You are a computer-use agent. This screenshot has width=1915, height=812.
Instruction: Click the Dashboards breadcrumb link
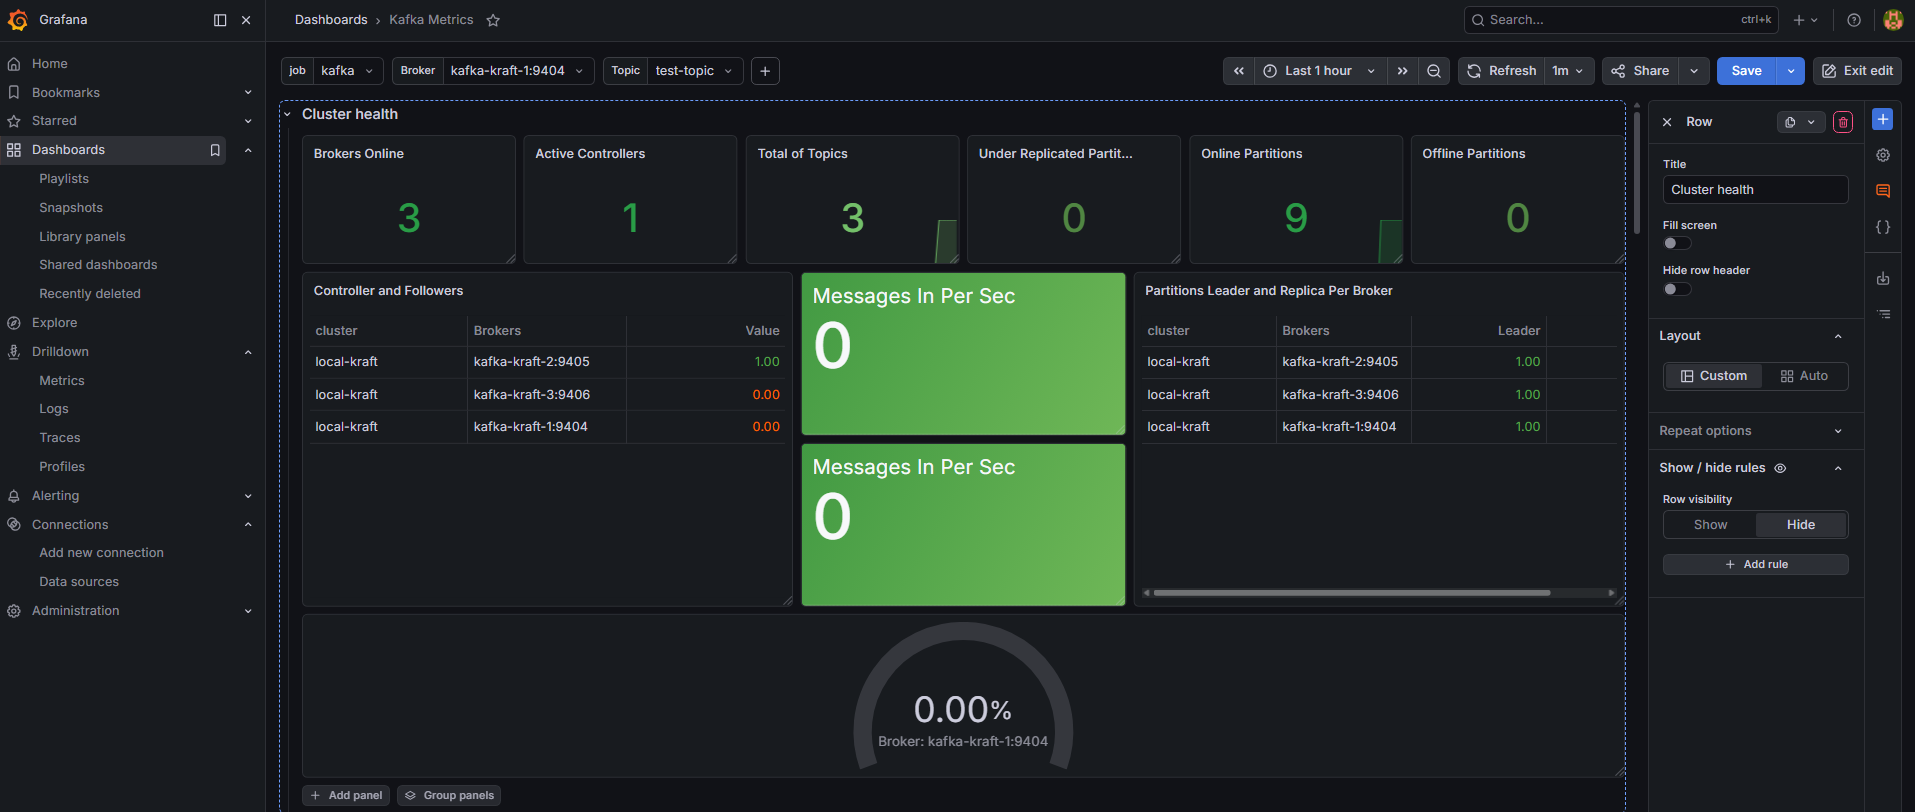coord(331,20)
